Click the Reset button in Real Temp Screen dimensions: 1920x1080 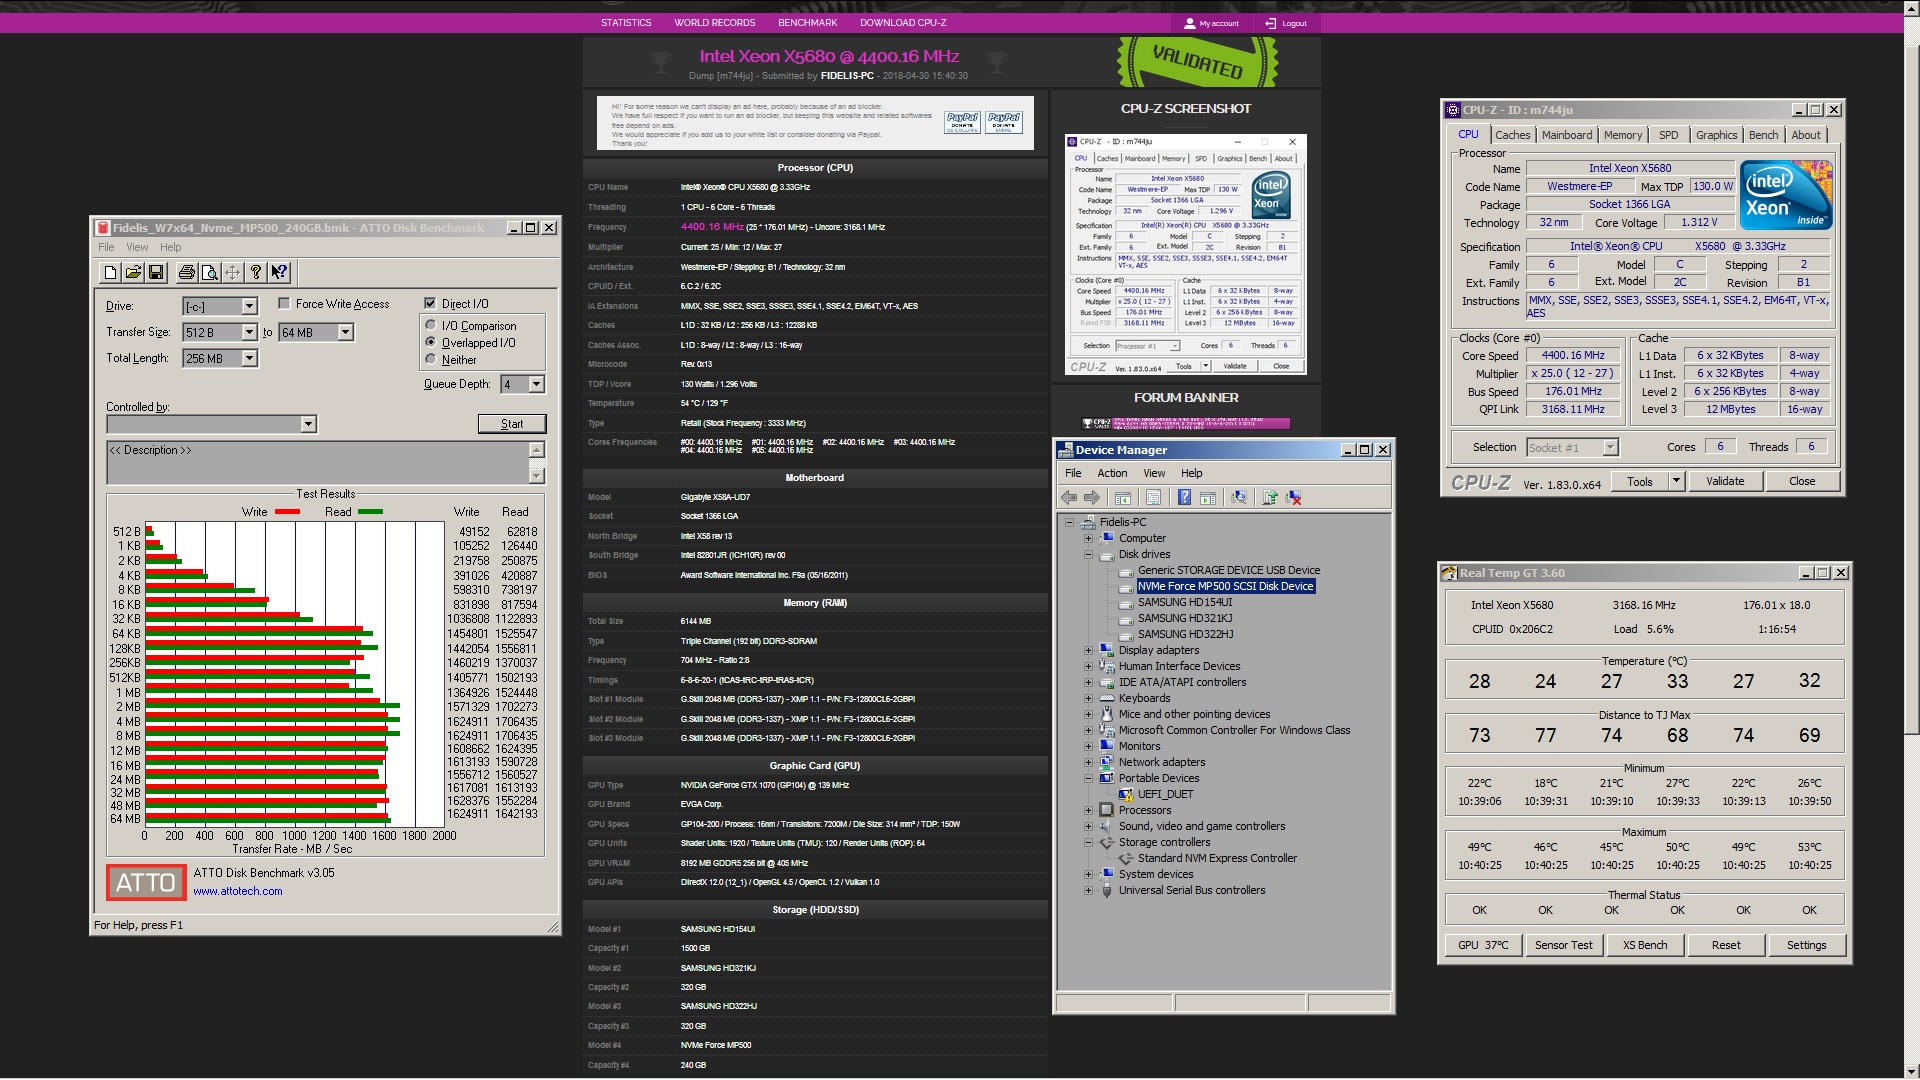[1726, 945]
